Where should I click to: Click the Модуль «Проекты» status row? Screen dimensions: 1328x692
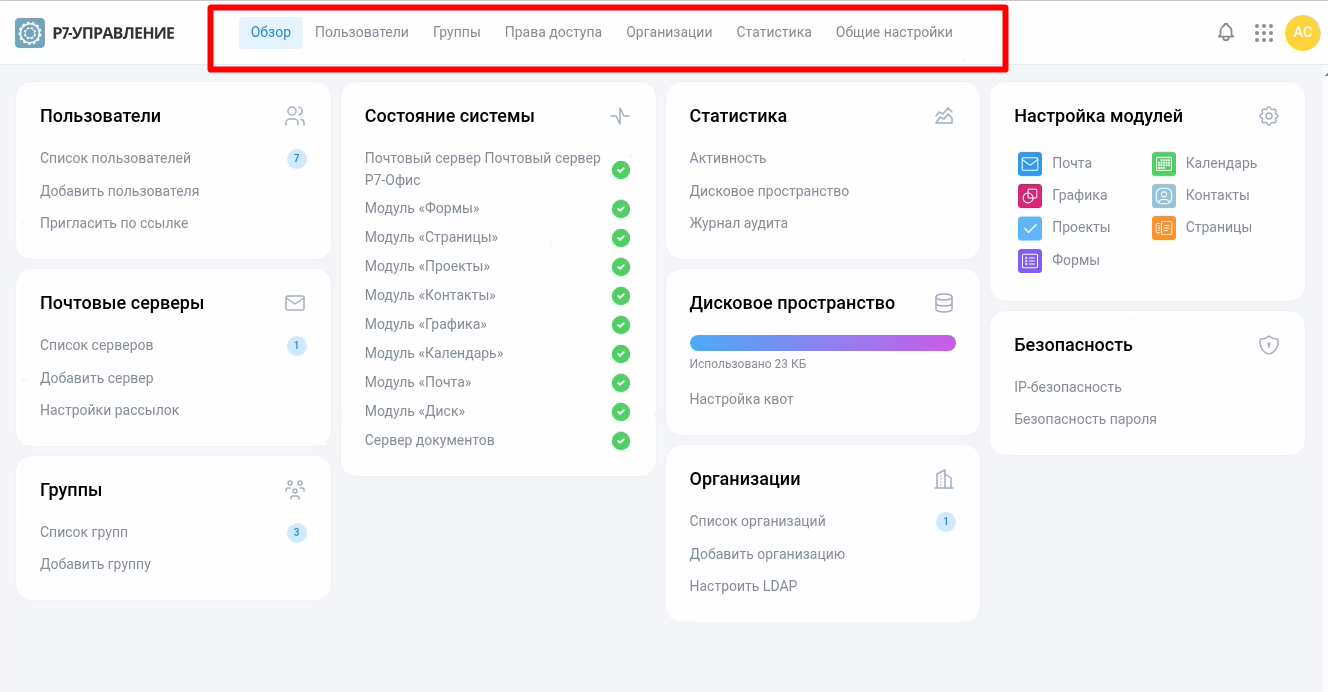(497, 267)
